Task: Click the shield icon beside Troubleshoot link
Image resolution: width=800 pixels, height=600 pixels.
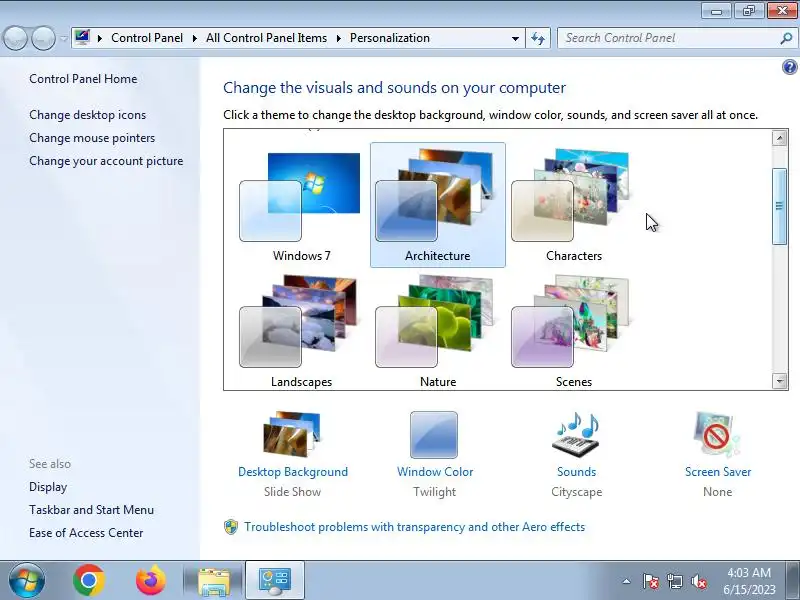Action: pyautogui.click(x=231, y=527)
